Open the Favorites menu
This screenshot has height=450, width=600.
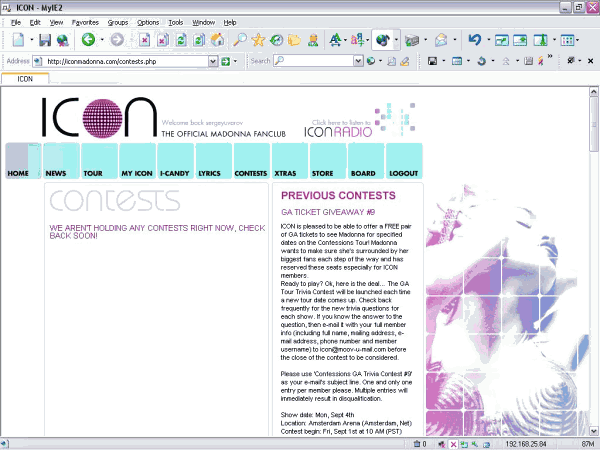(x=85, y=23)
